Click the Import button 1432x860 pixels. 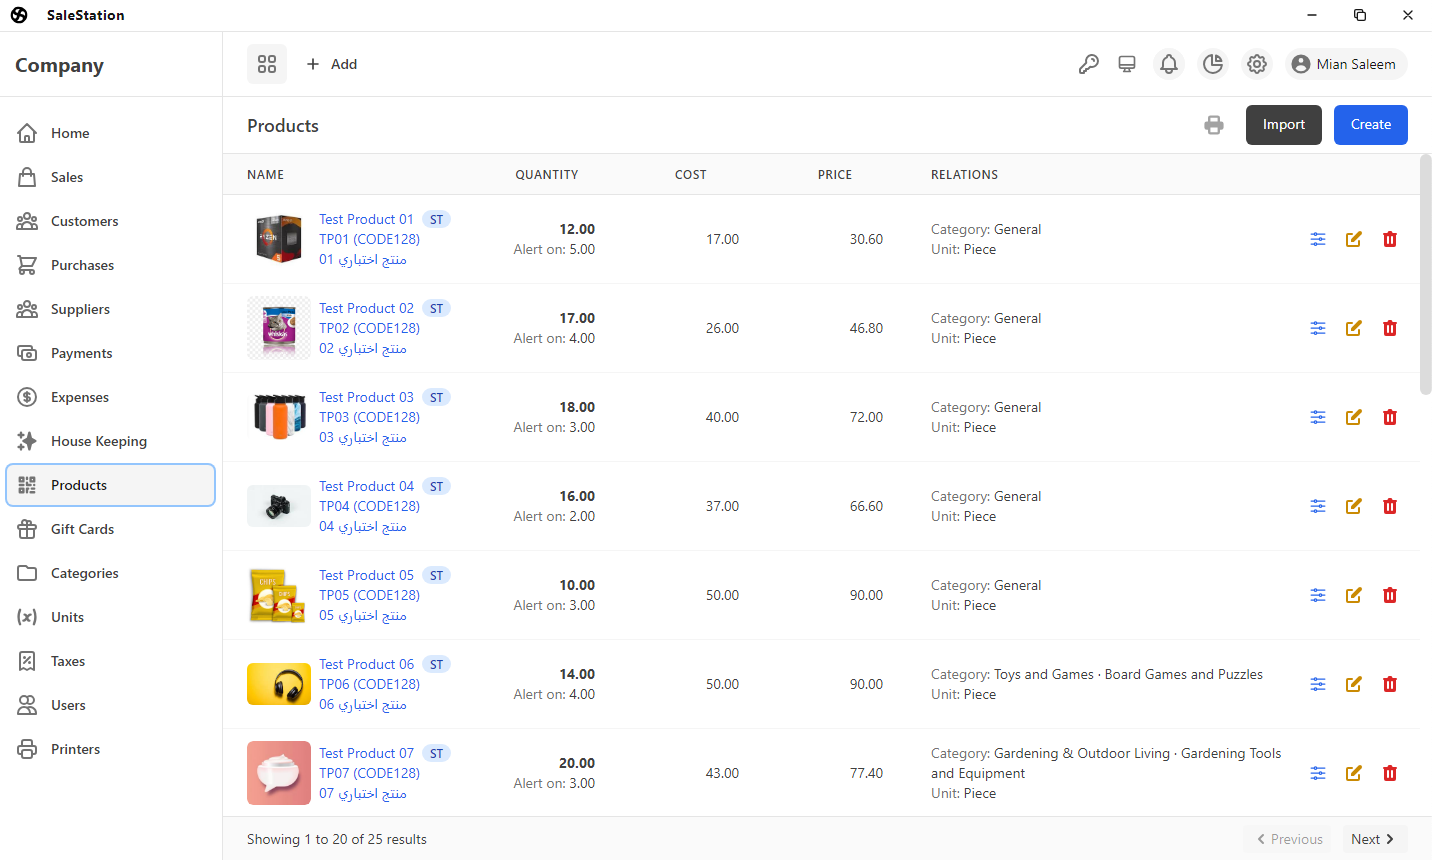pos(1283,124)
